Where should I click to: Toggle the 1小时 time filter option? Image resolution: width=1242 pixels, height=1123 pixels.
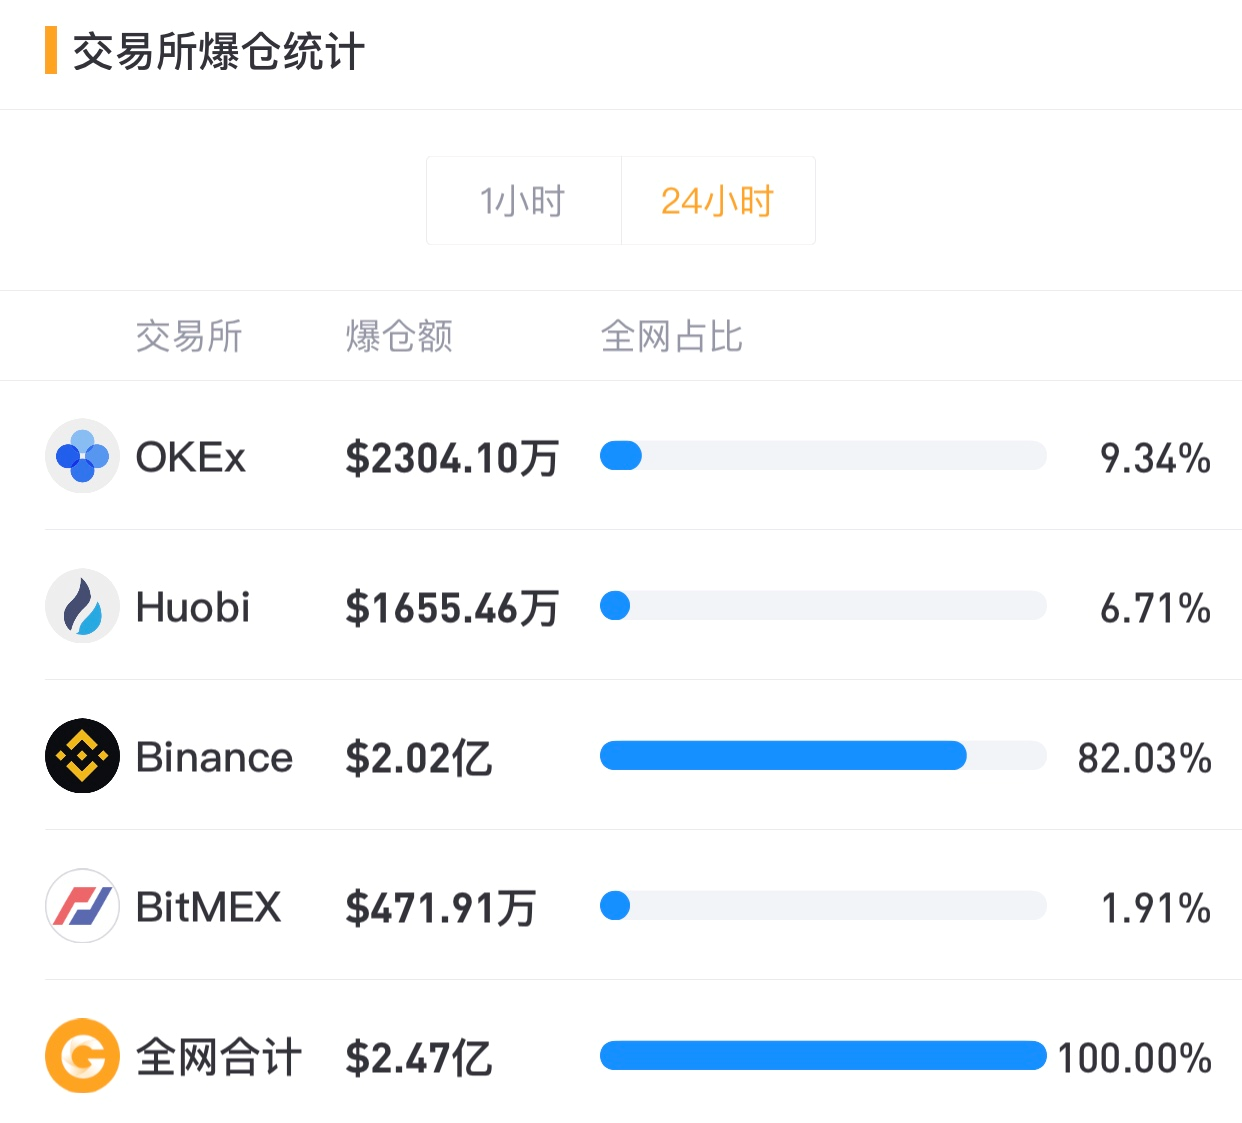point(523,200)
